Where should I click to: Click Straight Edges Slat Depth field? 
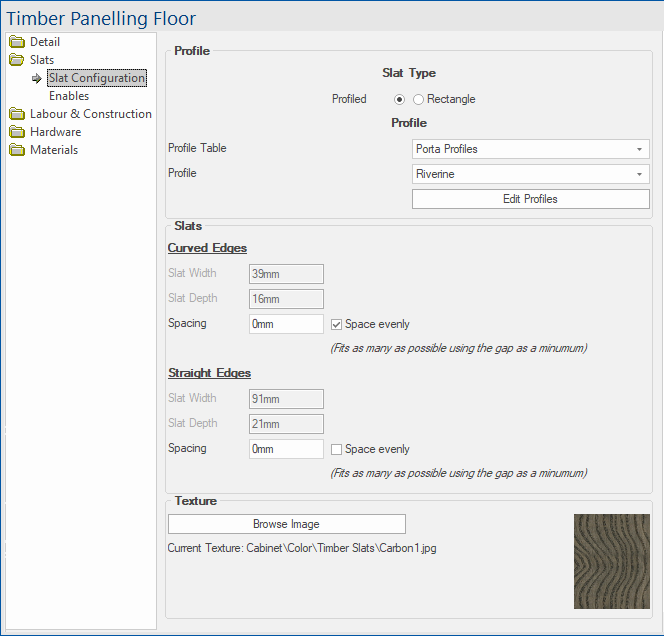point(286,424)
